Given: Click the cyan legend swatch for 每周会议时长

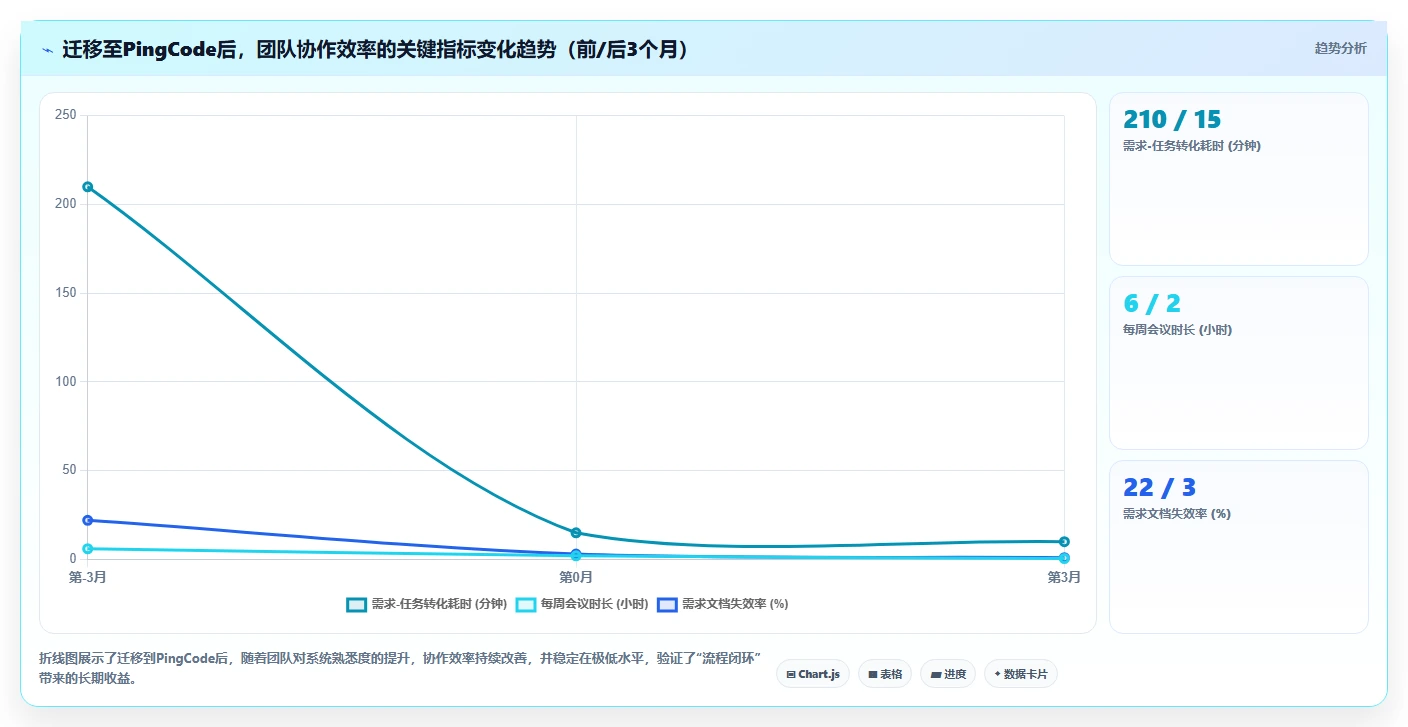Looking at the screenshot, I should pos(526,604).
